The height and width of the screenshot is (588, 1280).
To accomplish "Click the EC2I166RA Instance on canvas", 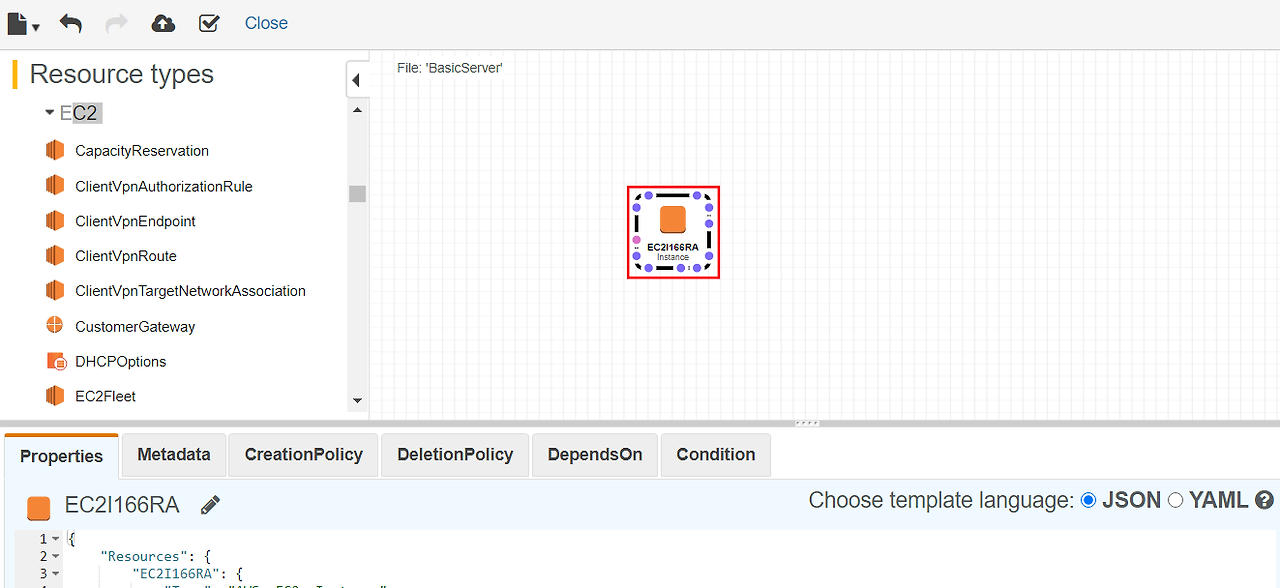I will tap(673, 232).
